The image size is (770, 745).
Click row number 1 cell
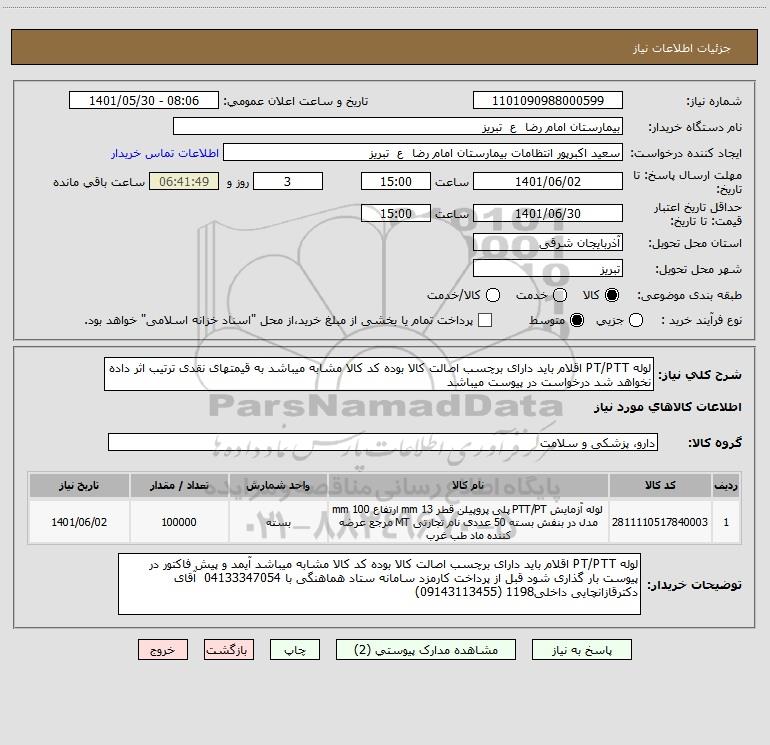(x=726, y=522)
